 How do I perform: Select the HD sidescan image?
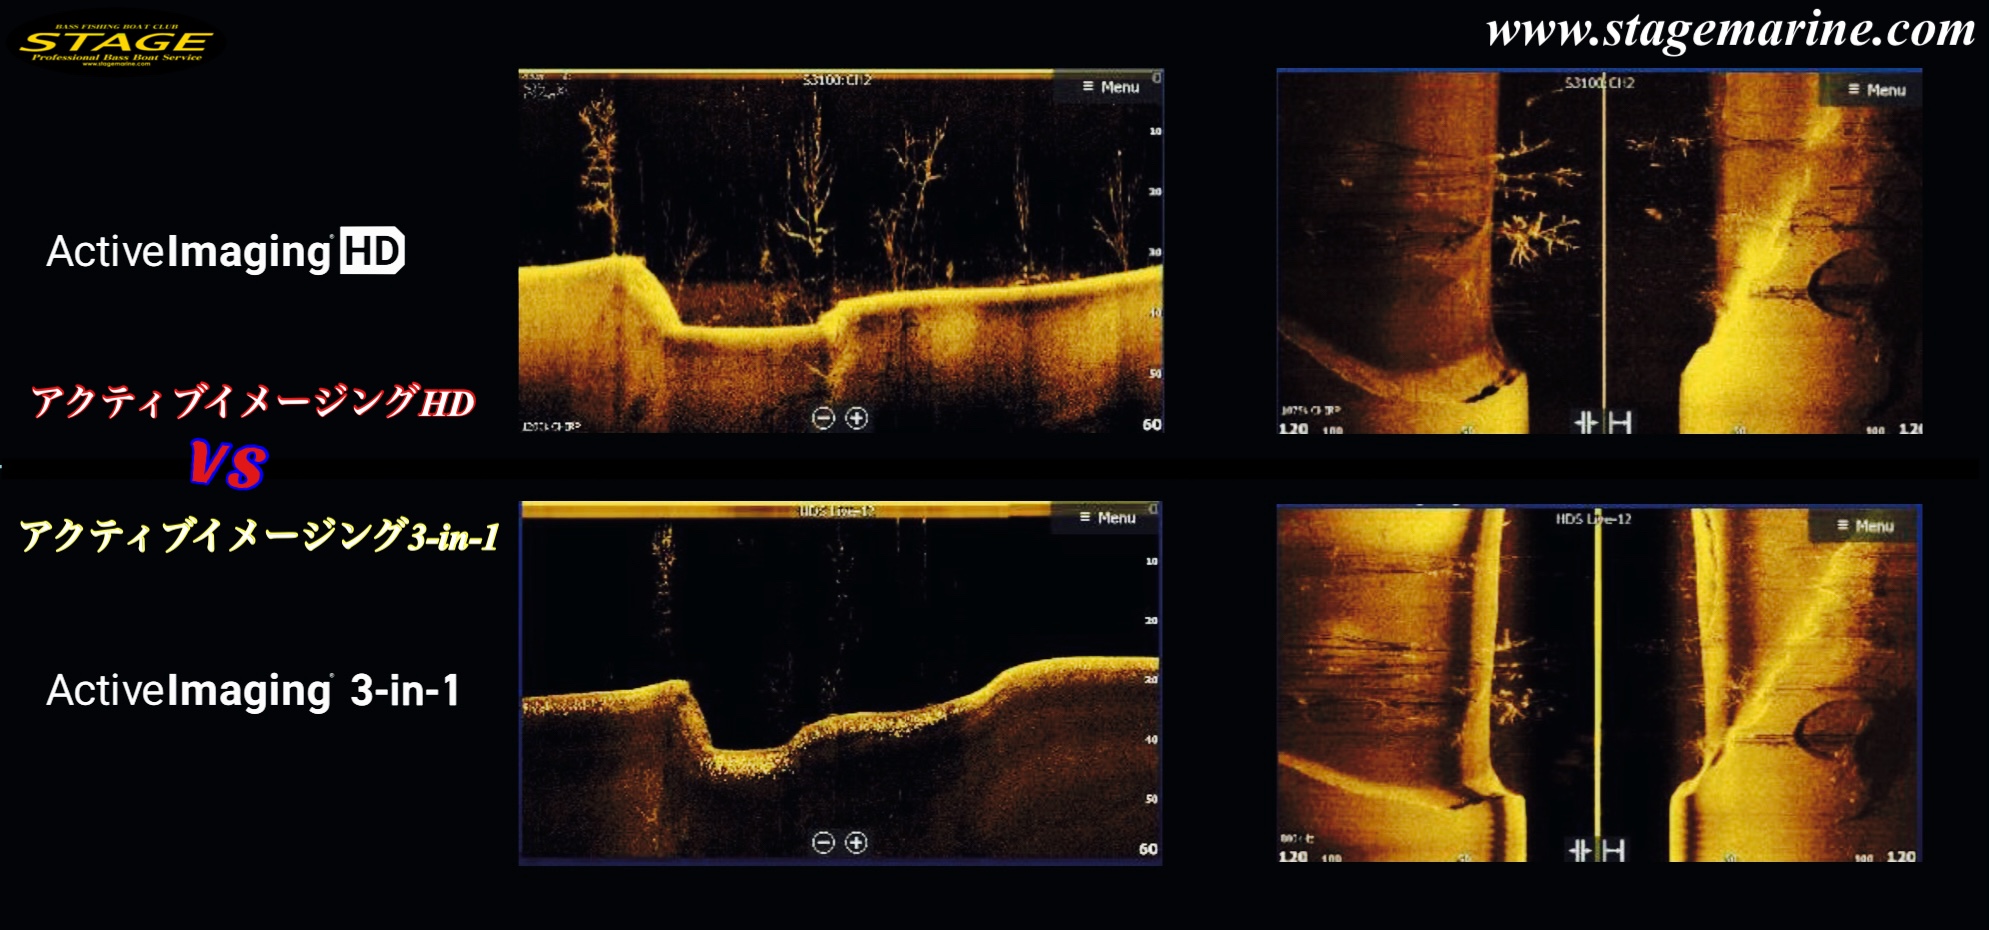(x=1600, y=251)
